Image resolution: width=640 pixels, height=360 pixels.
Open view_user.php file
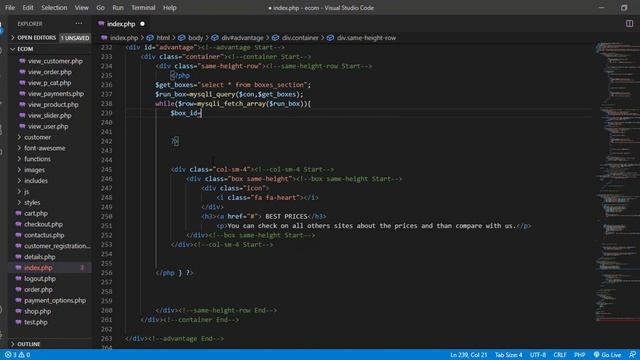(48, 127)
